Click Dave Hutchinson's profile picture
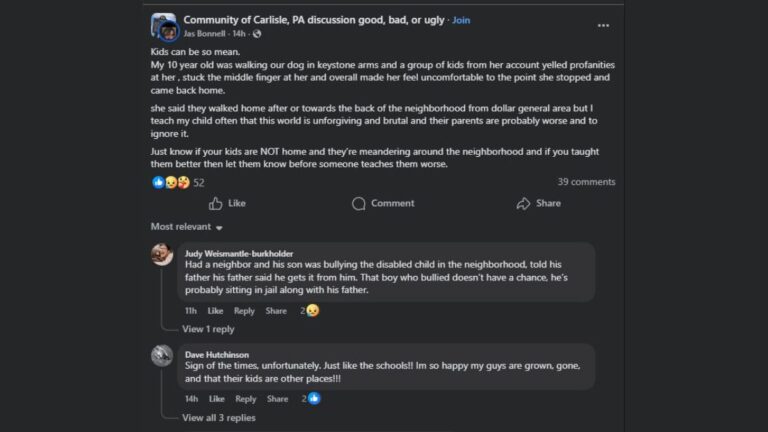 (162, 355)
